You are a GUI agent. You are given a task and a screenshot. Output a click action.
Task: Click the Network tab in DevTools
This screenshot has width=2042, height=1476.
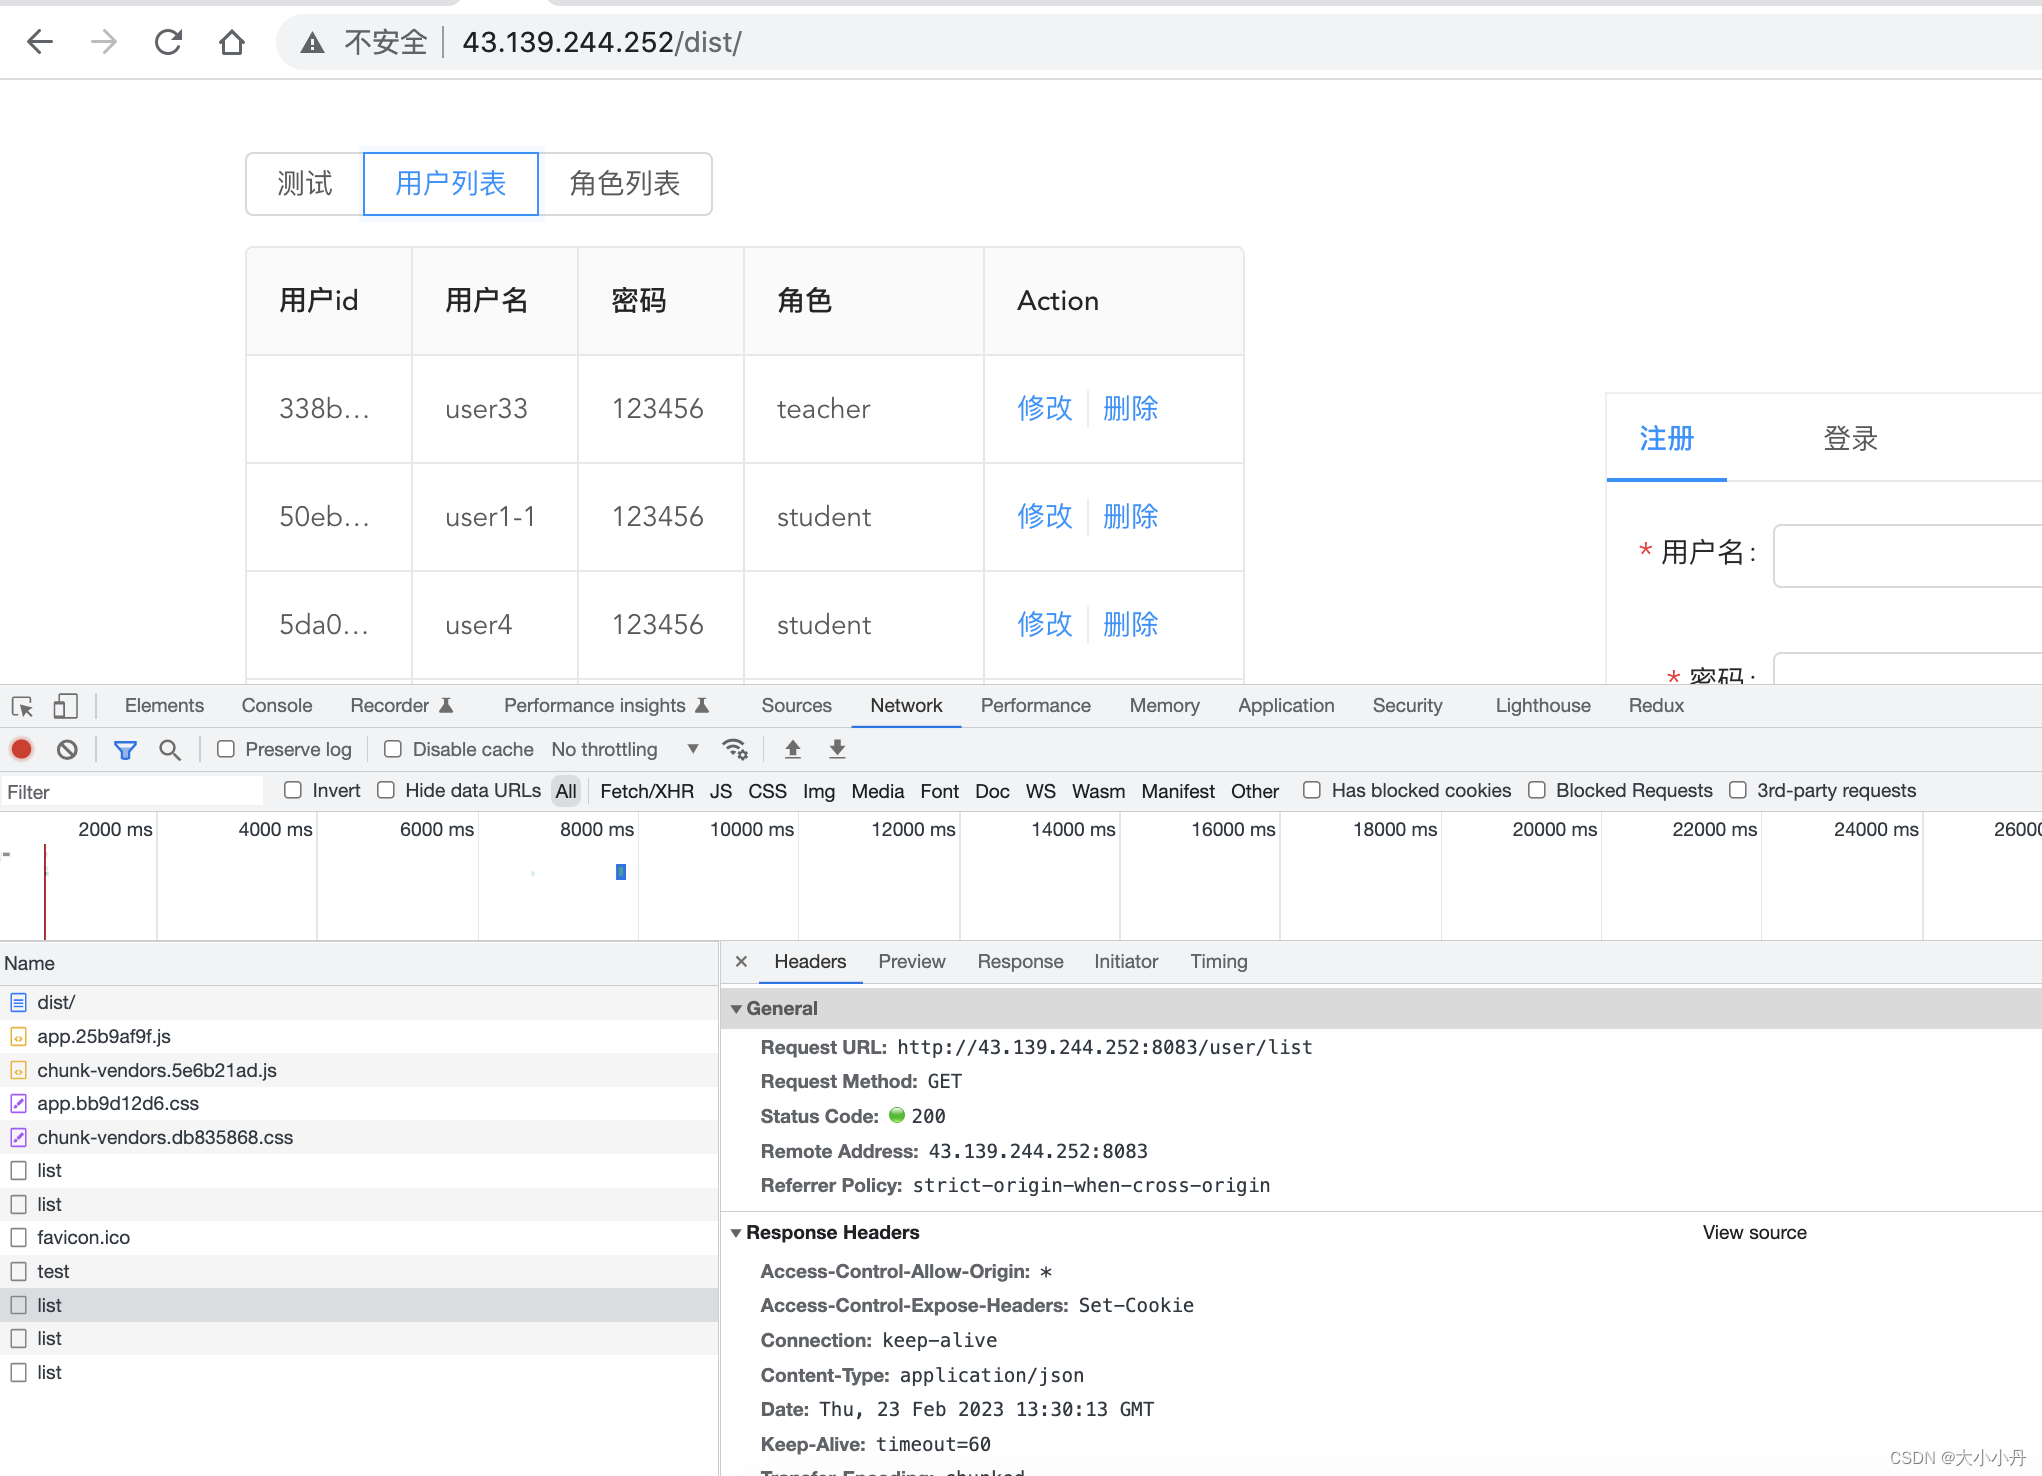click(x=905, y=704)
